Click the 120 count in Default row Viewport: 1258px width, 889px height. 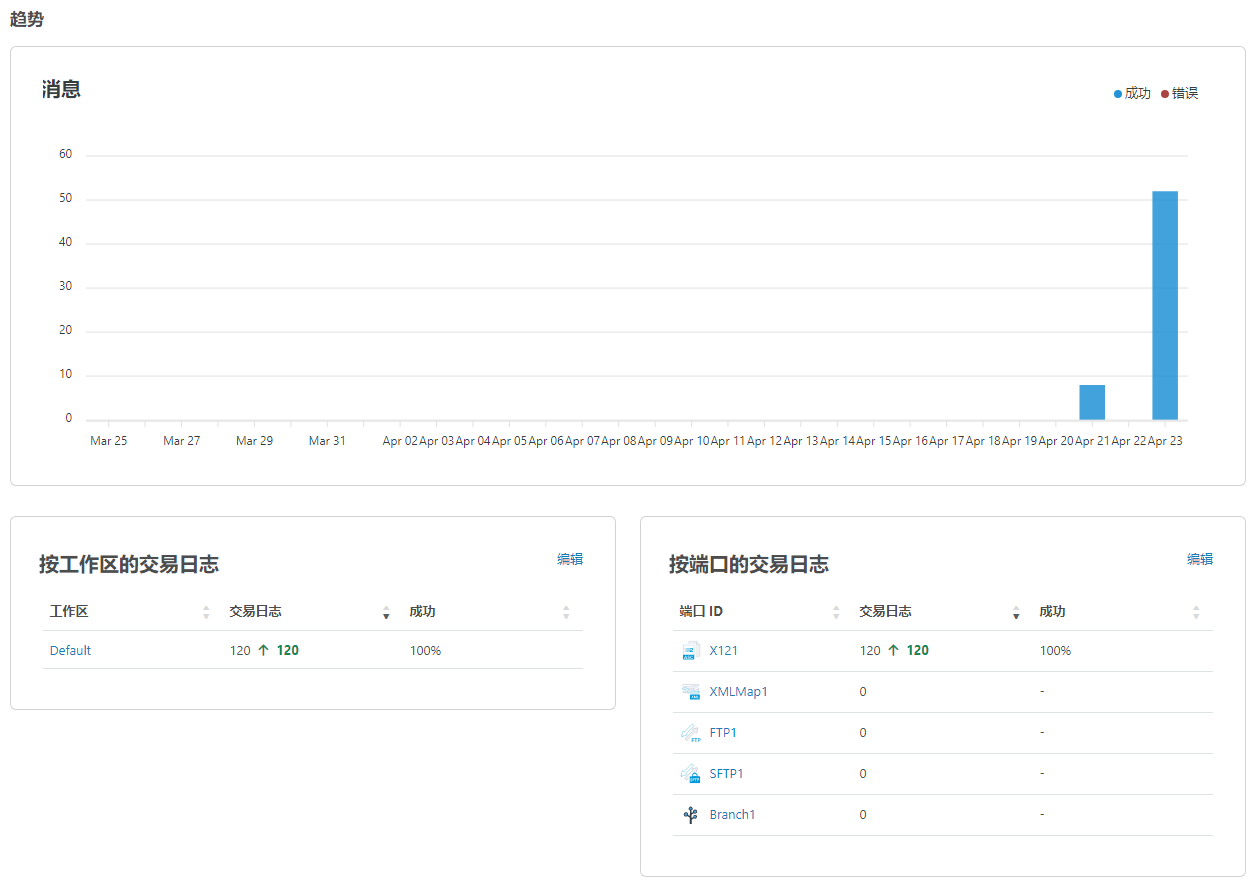(x=240, y=651)
